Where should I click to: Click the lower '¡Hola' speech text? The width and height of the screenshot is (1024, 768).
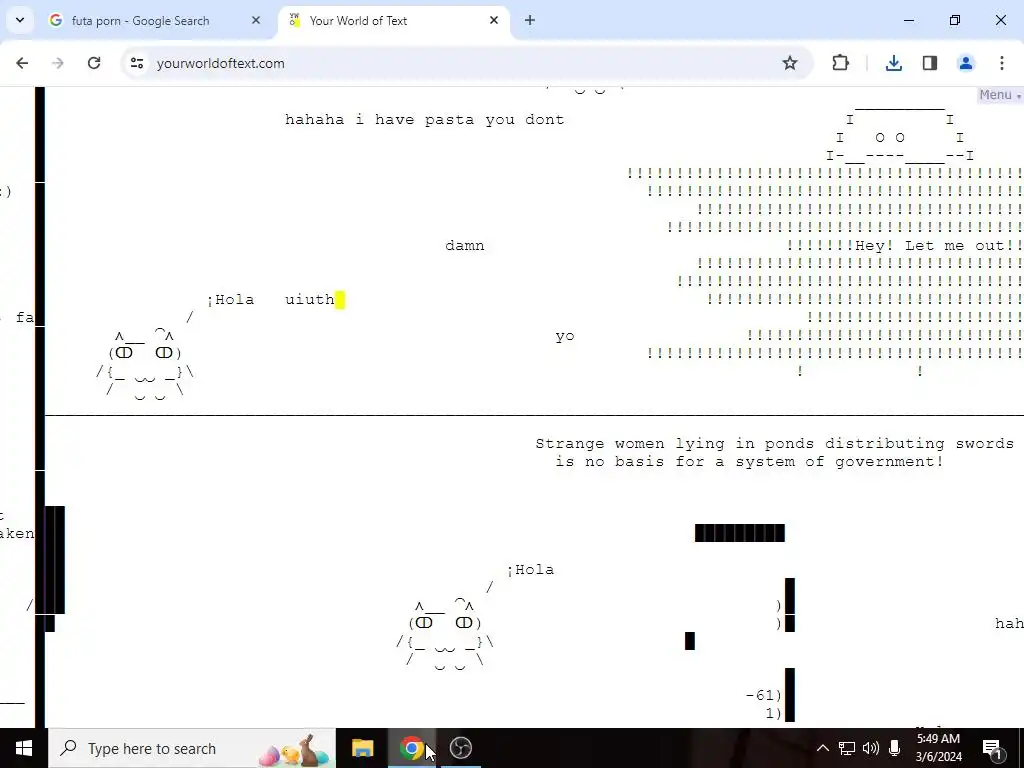(531, 569)
